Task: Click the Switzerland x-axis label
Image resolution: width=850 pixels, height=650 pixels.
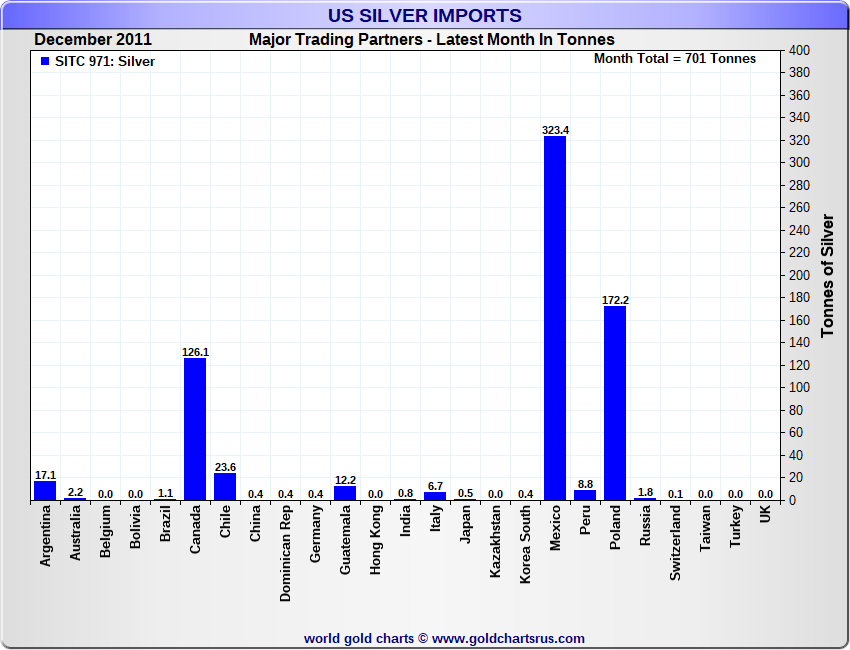Action: (x=675, y=542)
